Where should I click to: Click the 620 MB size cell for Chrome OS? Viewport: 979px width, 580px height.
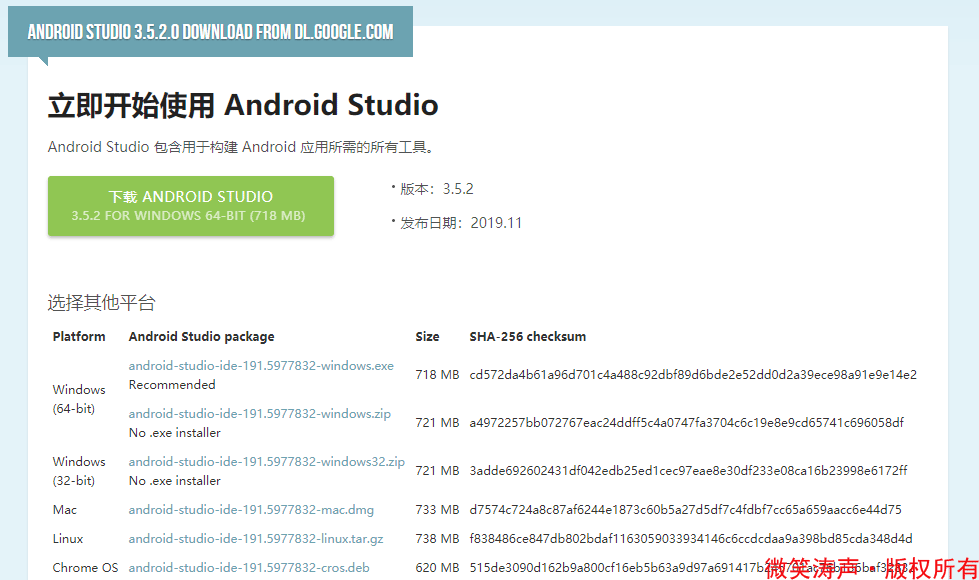(438, 568)
